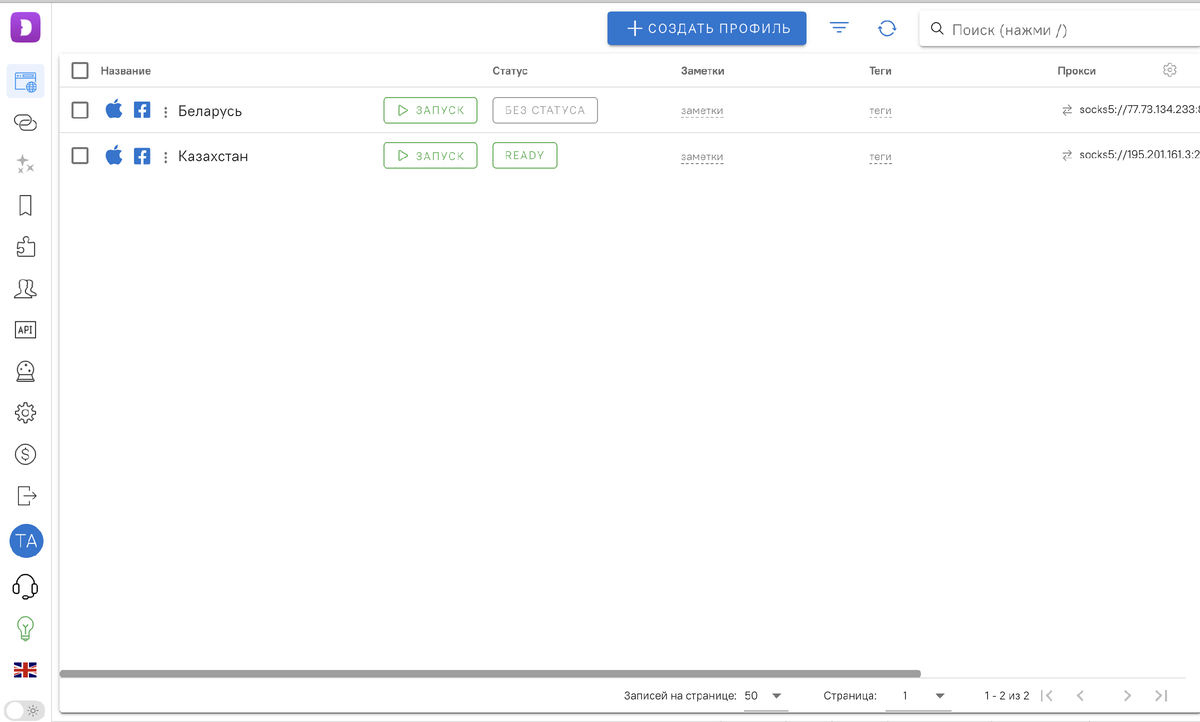Screen dimensions: 1200x722
Task: Click the socks5://195.201.161.3 proxy text
Action: 1139,155
